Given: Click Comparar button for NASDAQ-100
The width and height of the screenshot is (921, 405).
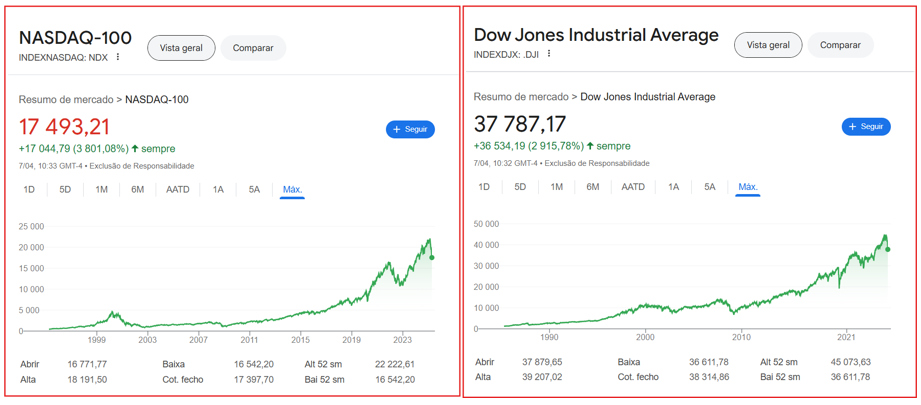Looking at the screenshot, I should [x=253, y=48].
